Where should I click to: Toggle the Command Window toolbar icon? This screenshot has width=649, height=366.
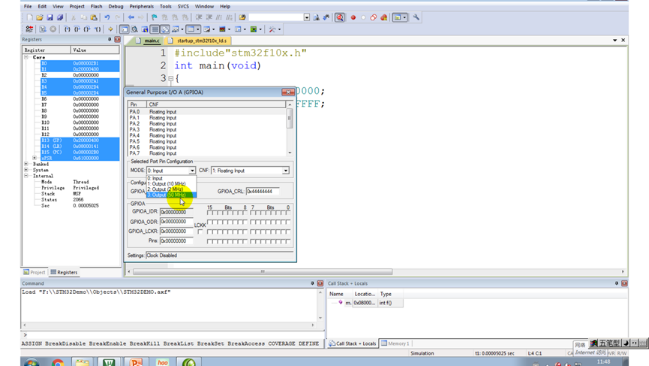[124, 29]
